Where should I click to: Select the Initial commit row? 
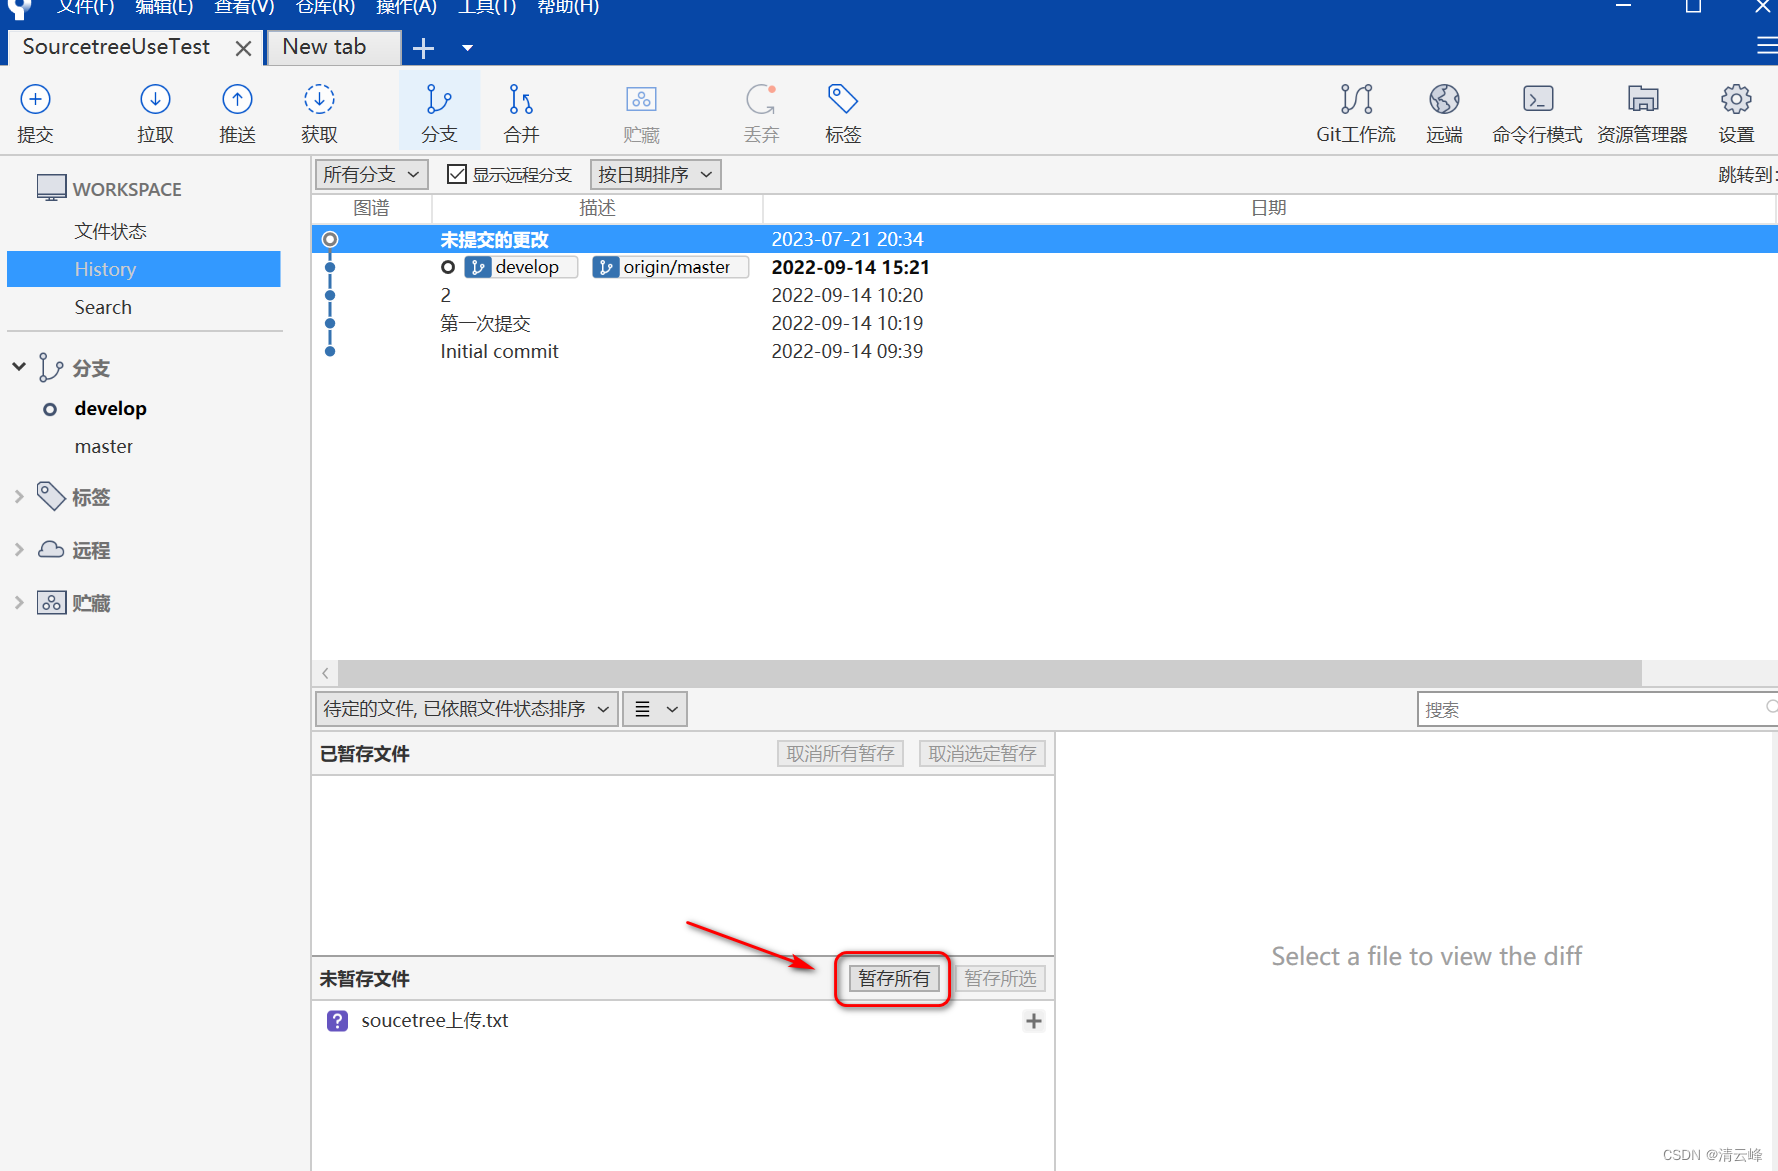point(1045,351)
